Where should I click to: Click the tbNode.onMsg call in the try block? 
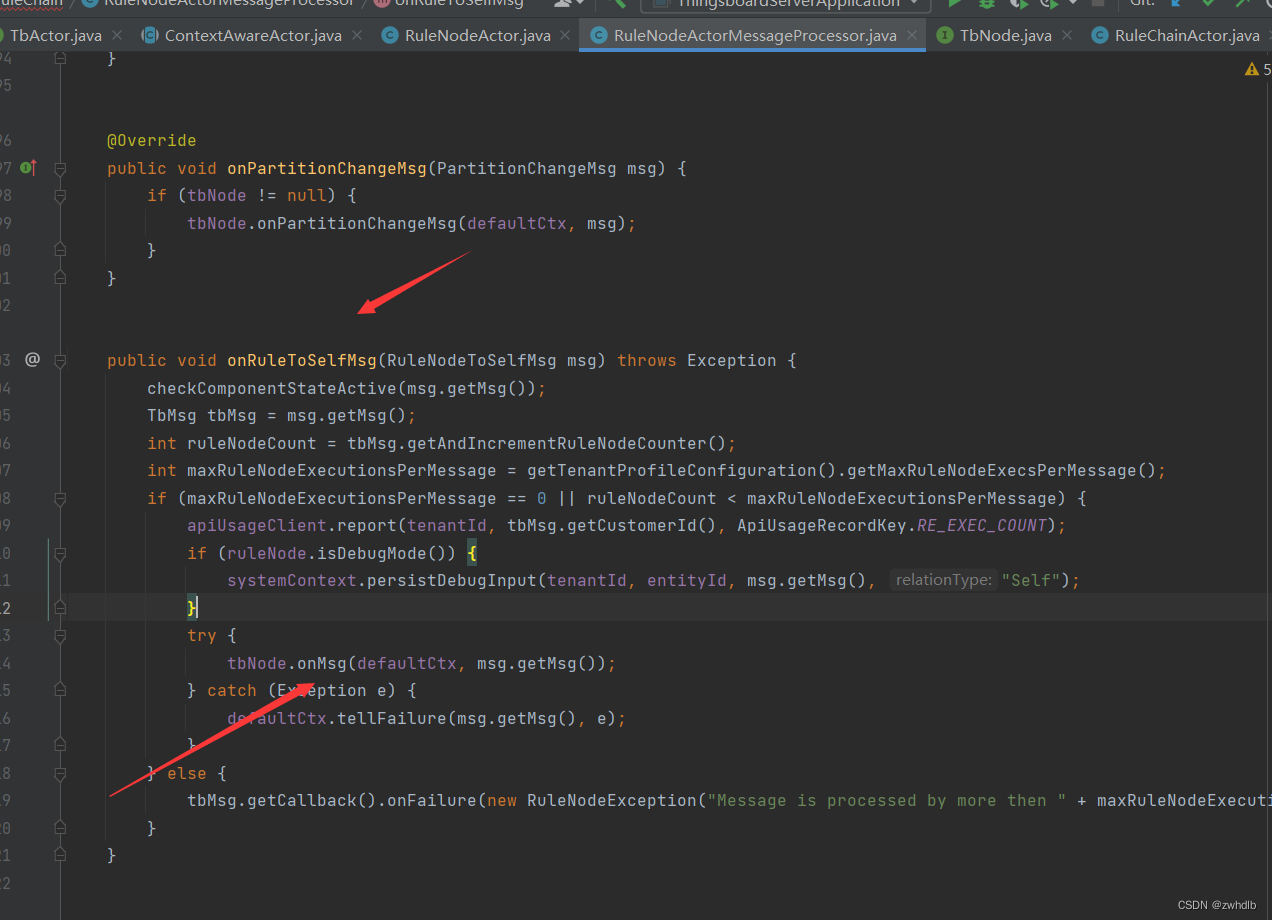pyautogui.click(x=286, y=663)
